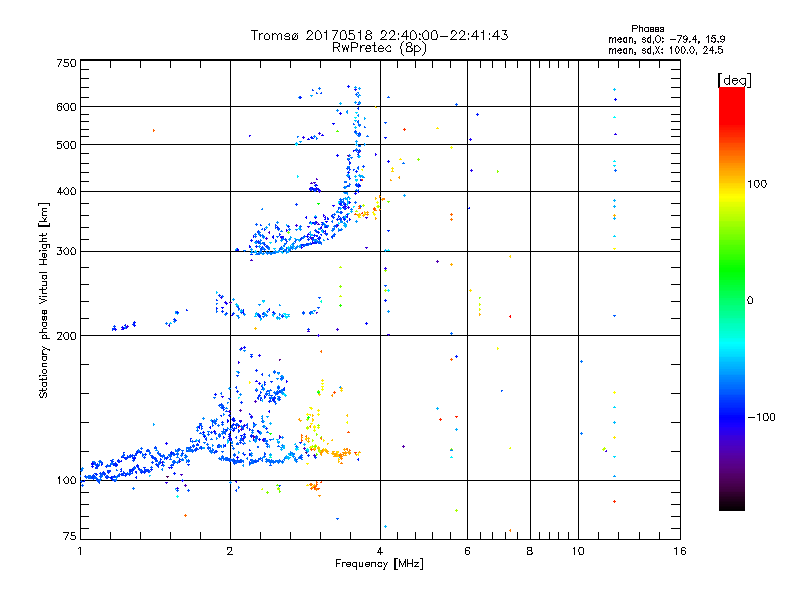Click the x-axis tick label '4'

380,551
